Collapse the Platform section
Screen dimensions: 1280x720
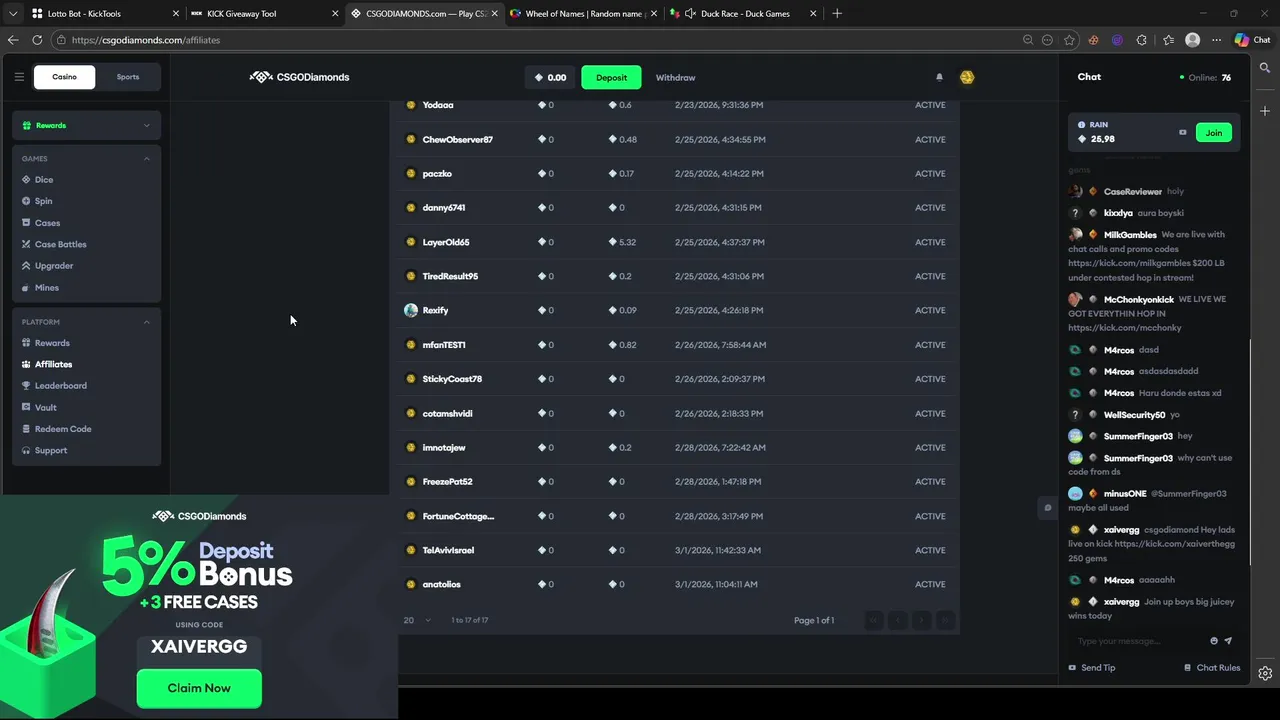147,322
